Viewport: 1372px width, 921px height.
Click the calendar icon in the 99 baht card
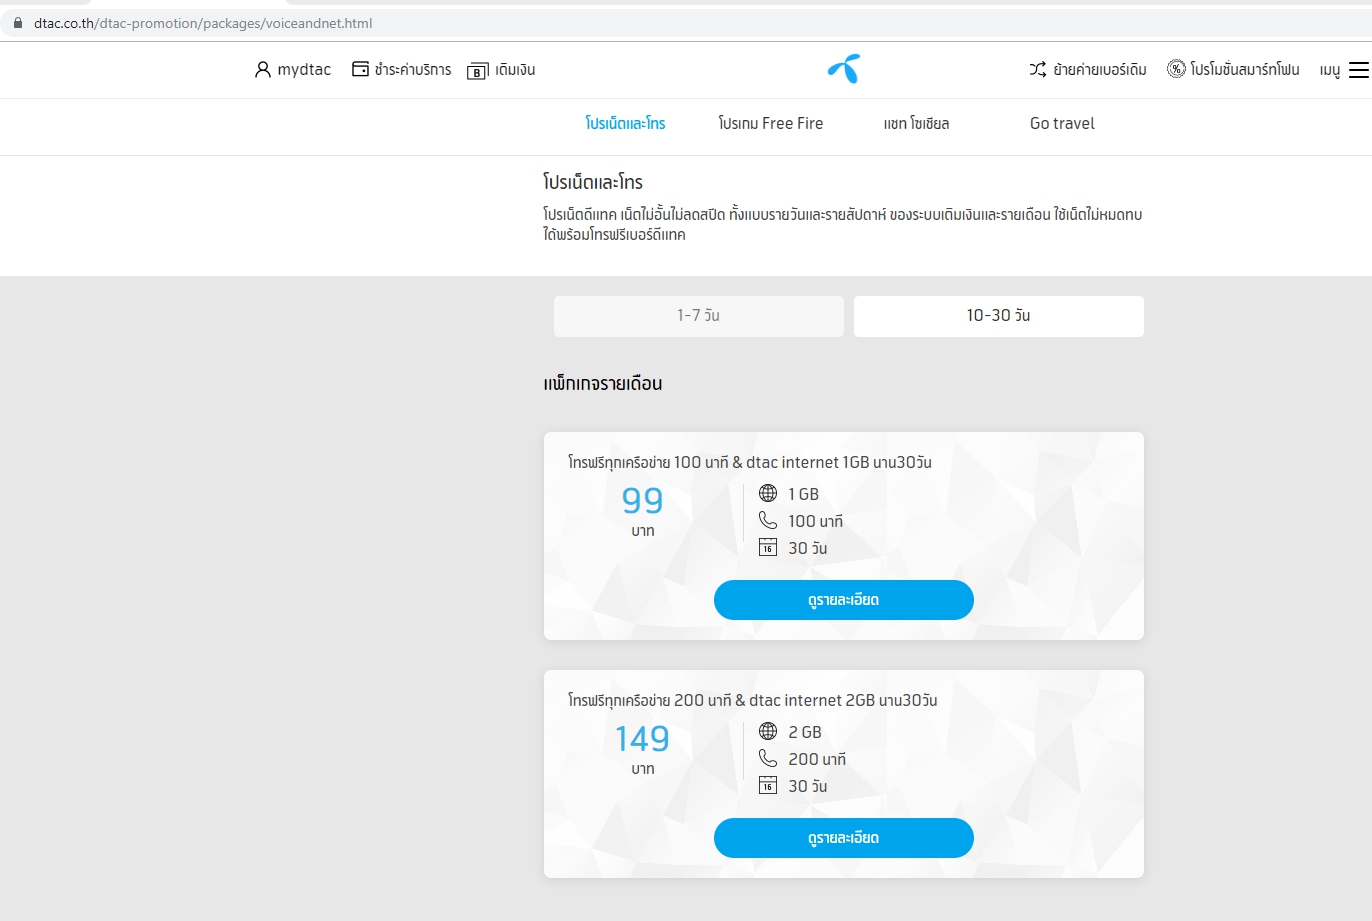click(x=768, y=547)
